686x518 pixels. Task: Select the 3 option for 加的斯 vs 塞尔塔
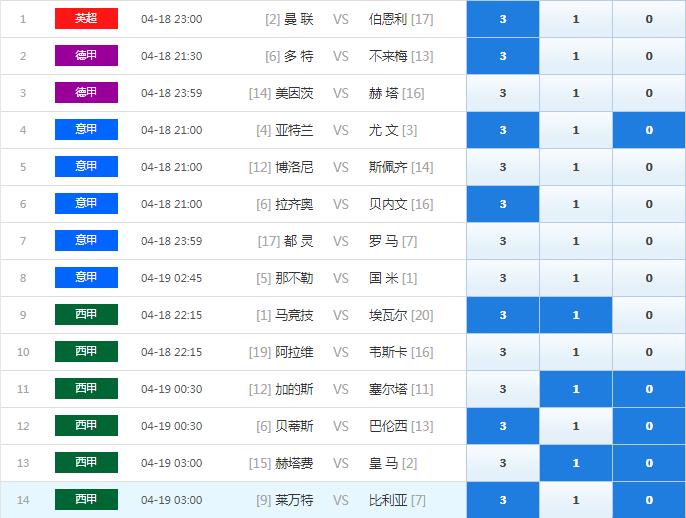tap(503, 389)
